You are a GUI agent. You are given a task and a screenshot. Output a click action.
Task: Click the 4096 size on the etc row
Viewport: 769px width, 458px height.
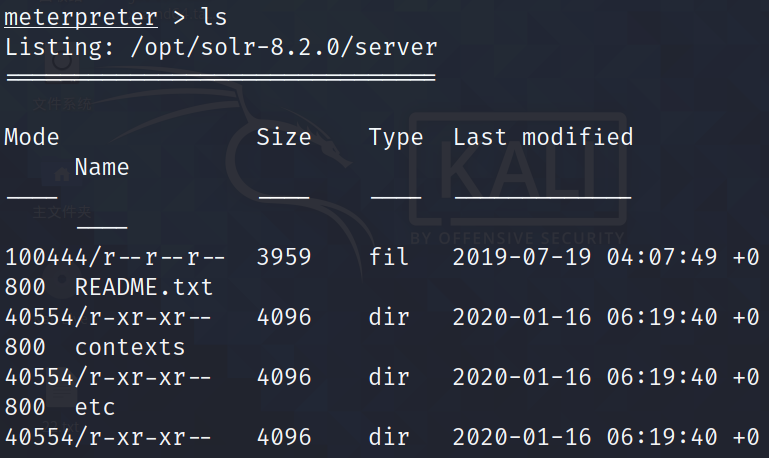(283, 377)
